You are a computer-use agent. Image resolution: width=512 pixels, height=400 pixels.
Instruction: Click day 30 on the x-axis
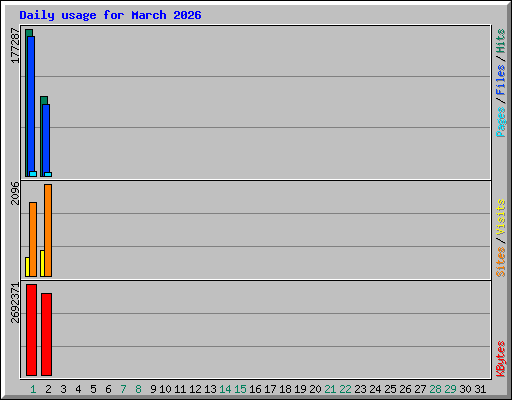point(465,389)
